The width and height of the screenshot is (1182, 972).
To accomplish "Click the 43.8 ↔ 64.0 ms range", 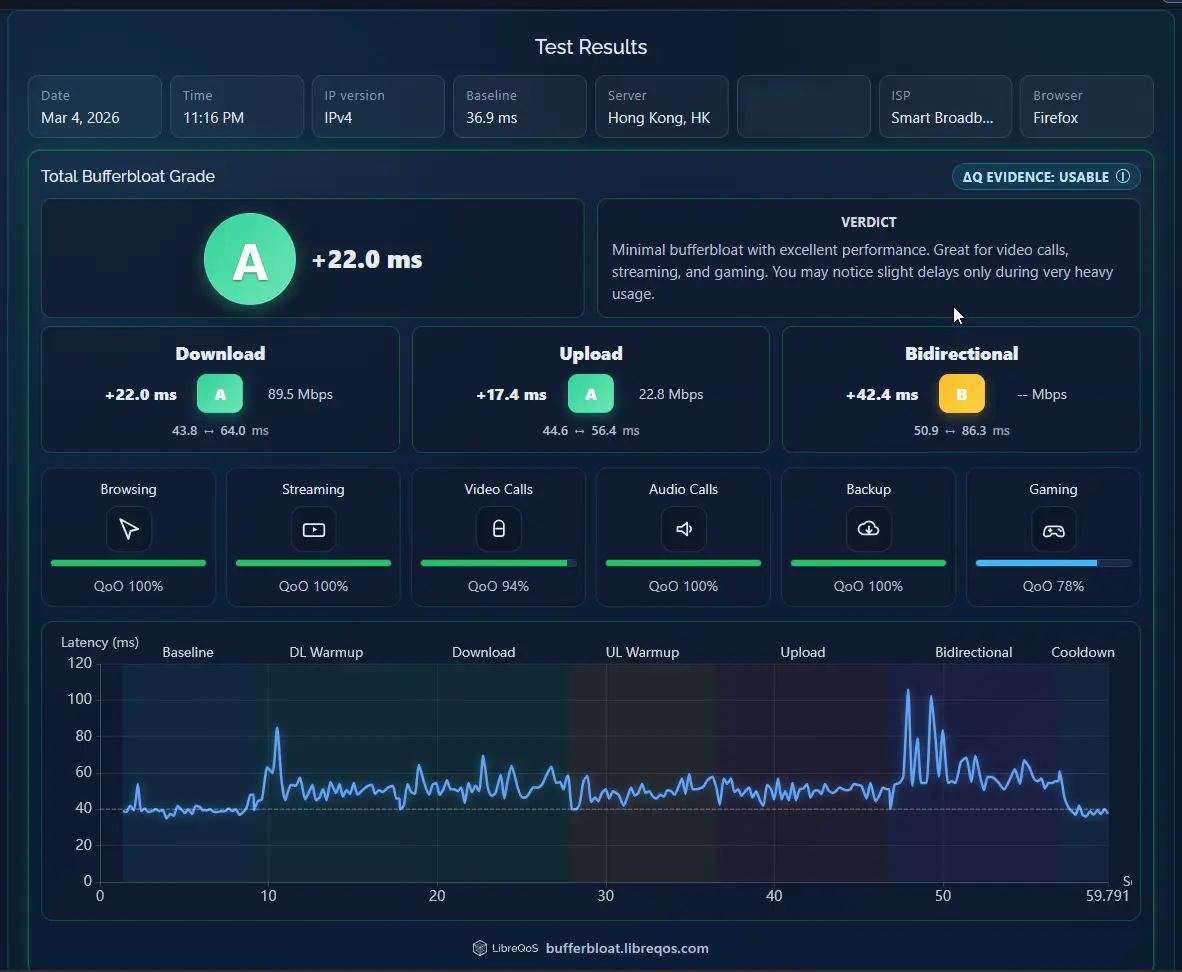I will coord(220,431).
